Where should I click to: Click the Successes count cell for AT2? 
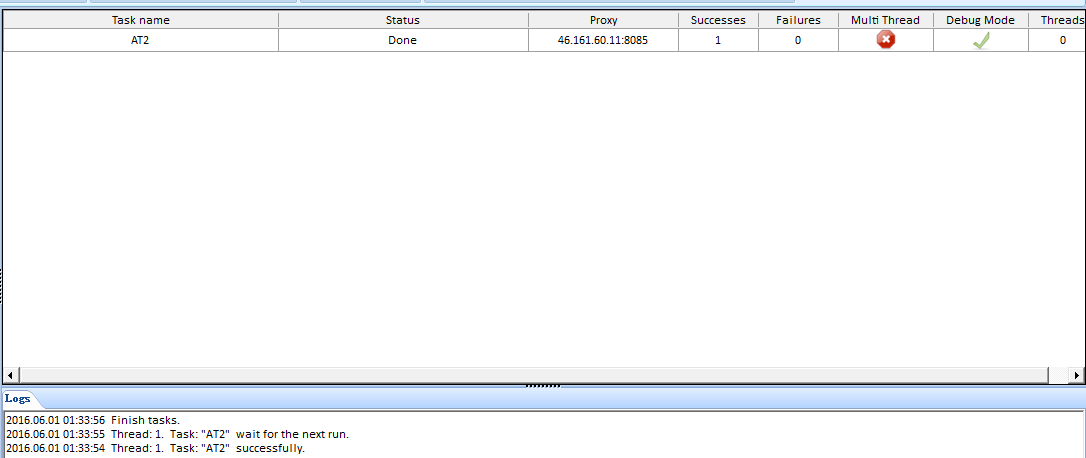click(x=718, y=40)
